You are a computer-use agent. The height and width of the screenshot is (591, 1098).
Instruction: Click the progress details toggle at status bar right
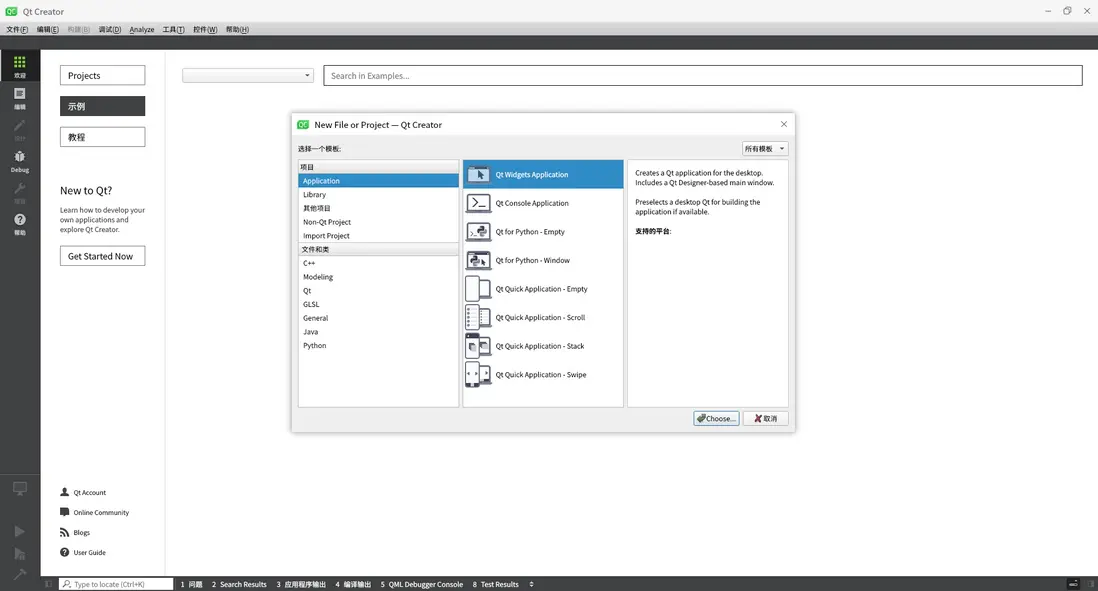(1073, 584)
